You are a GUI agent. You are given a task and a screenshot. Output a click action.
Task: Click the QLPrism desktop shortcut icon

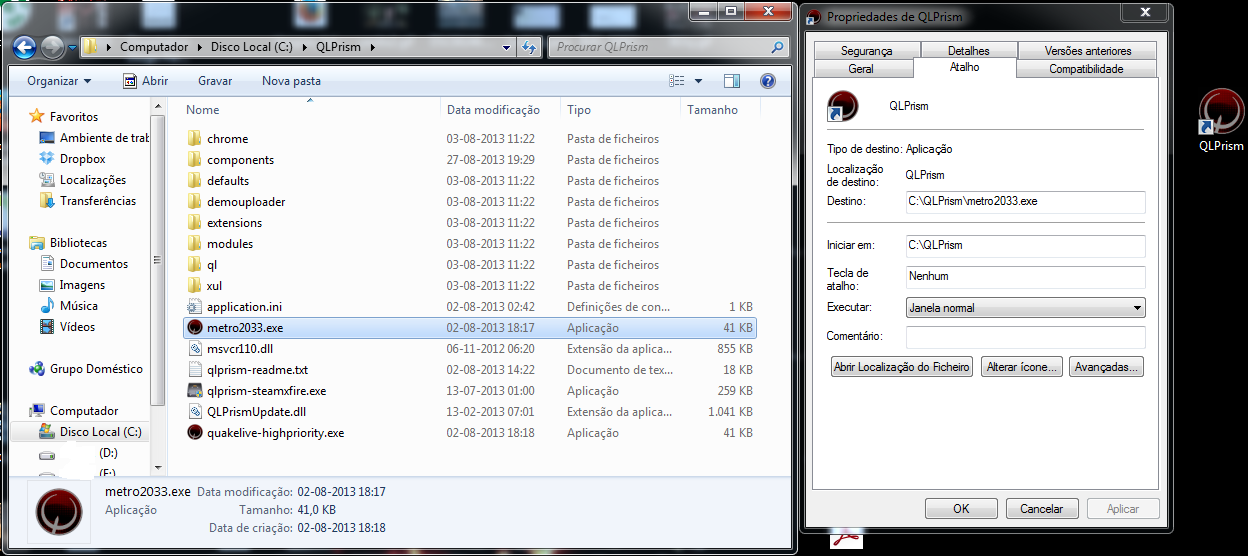[1220, 113]
